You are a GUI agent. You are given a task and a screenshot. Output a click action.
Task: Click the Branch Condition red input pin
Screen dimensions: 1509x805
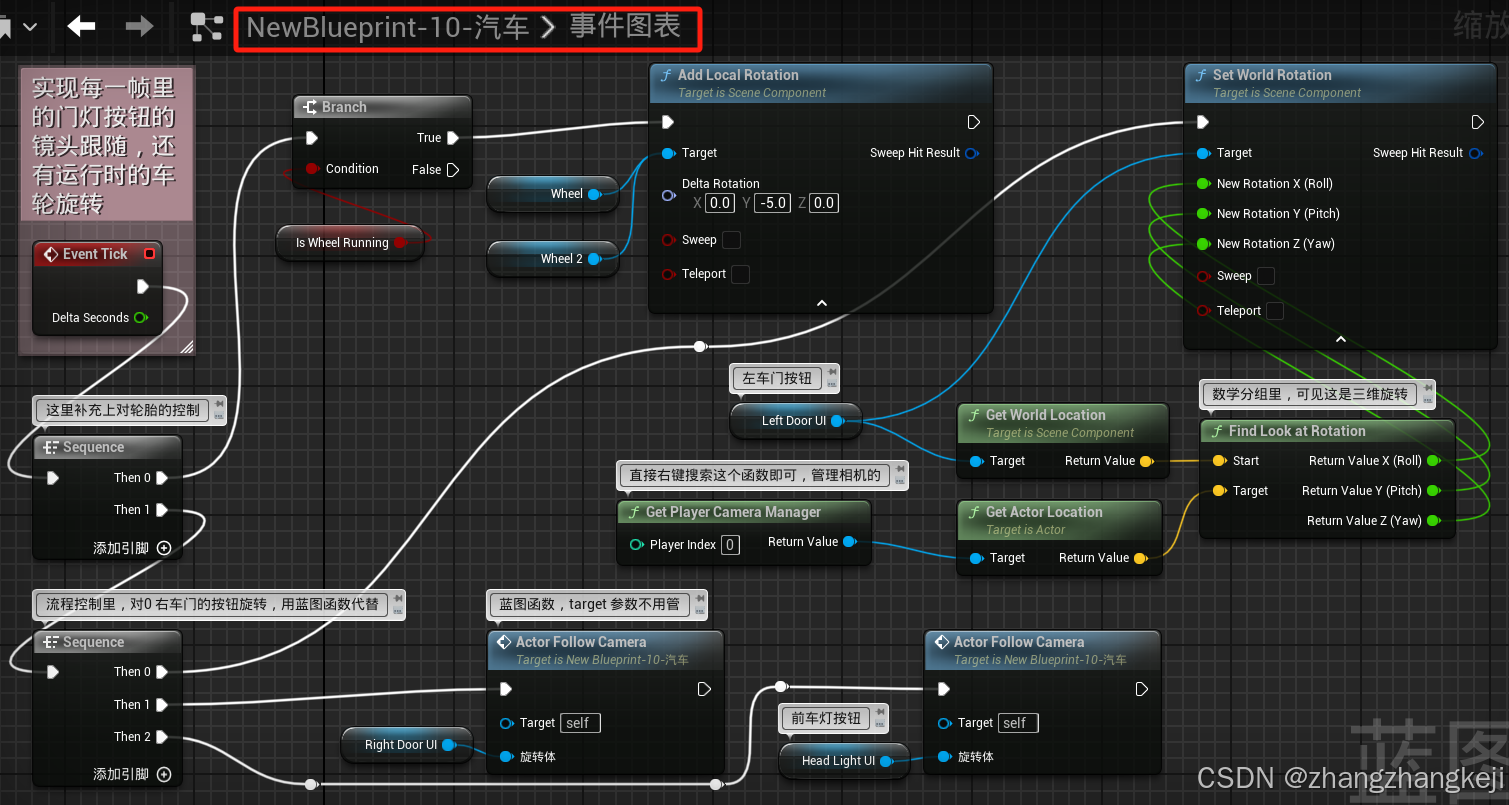coord(311,169)
